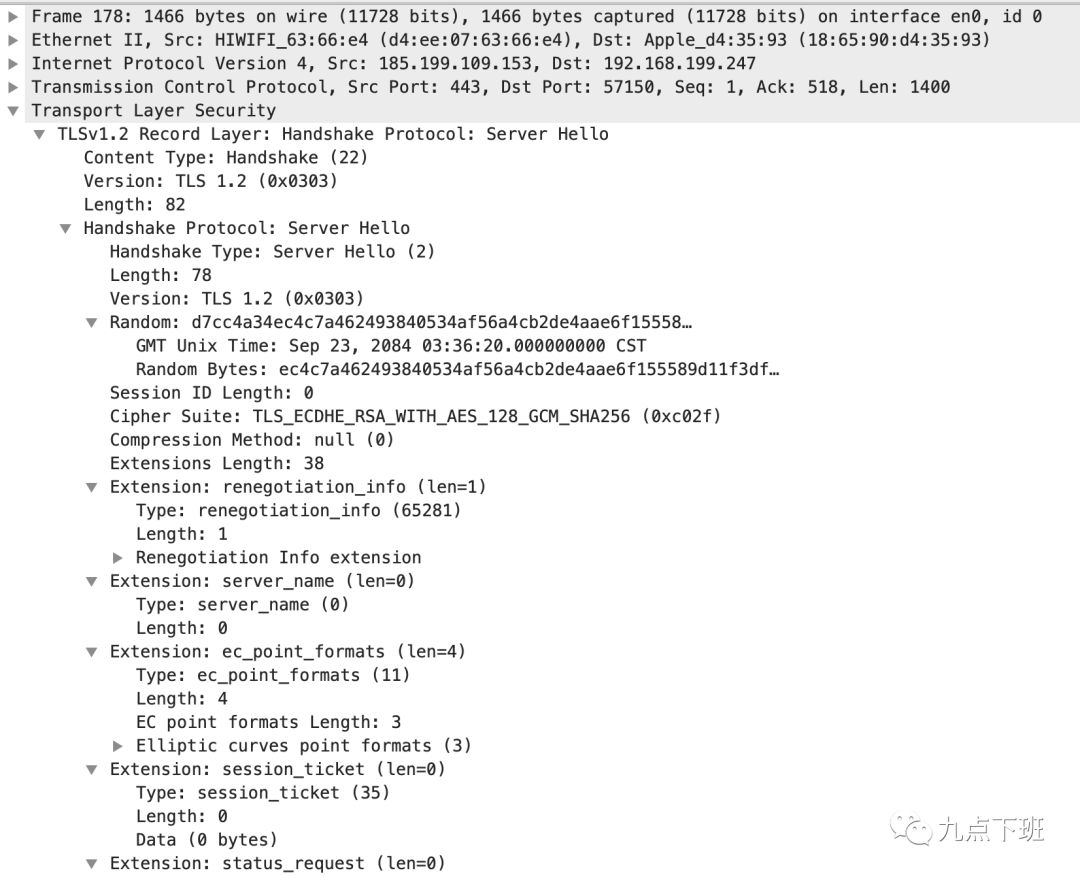
Task: Collapse the server_name extension
Action: (92, 581)
